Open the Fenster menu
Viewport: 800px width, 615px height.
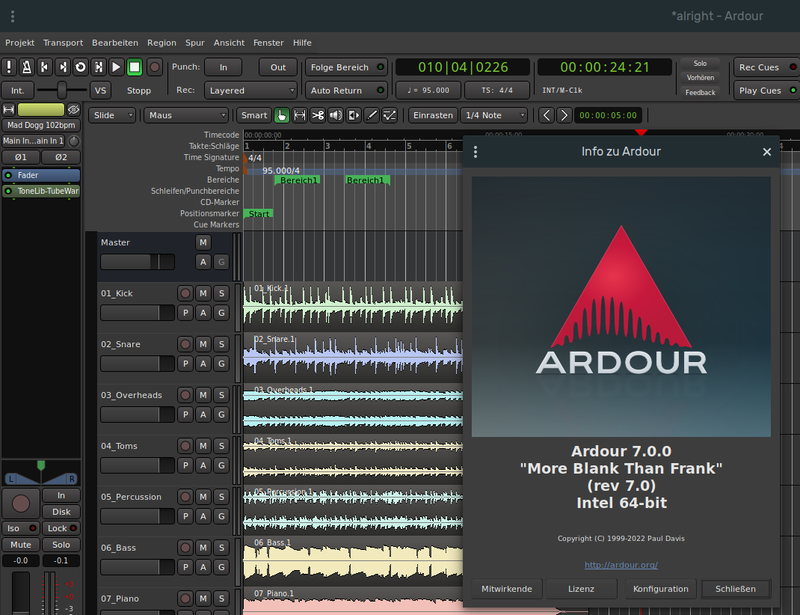[x=268, y=43]
